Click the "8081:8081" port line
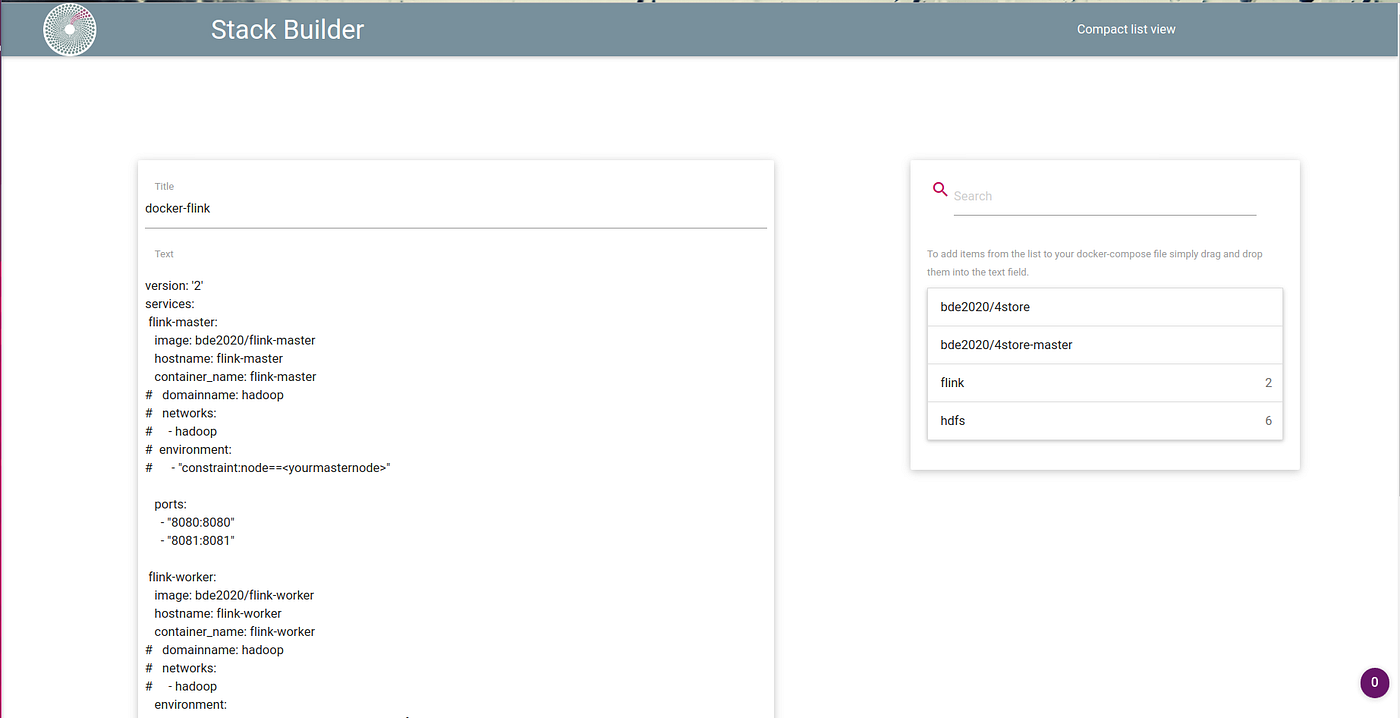Viewport: 1400px width, 718px height. pos(197,540)
